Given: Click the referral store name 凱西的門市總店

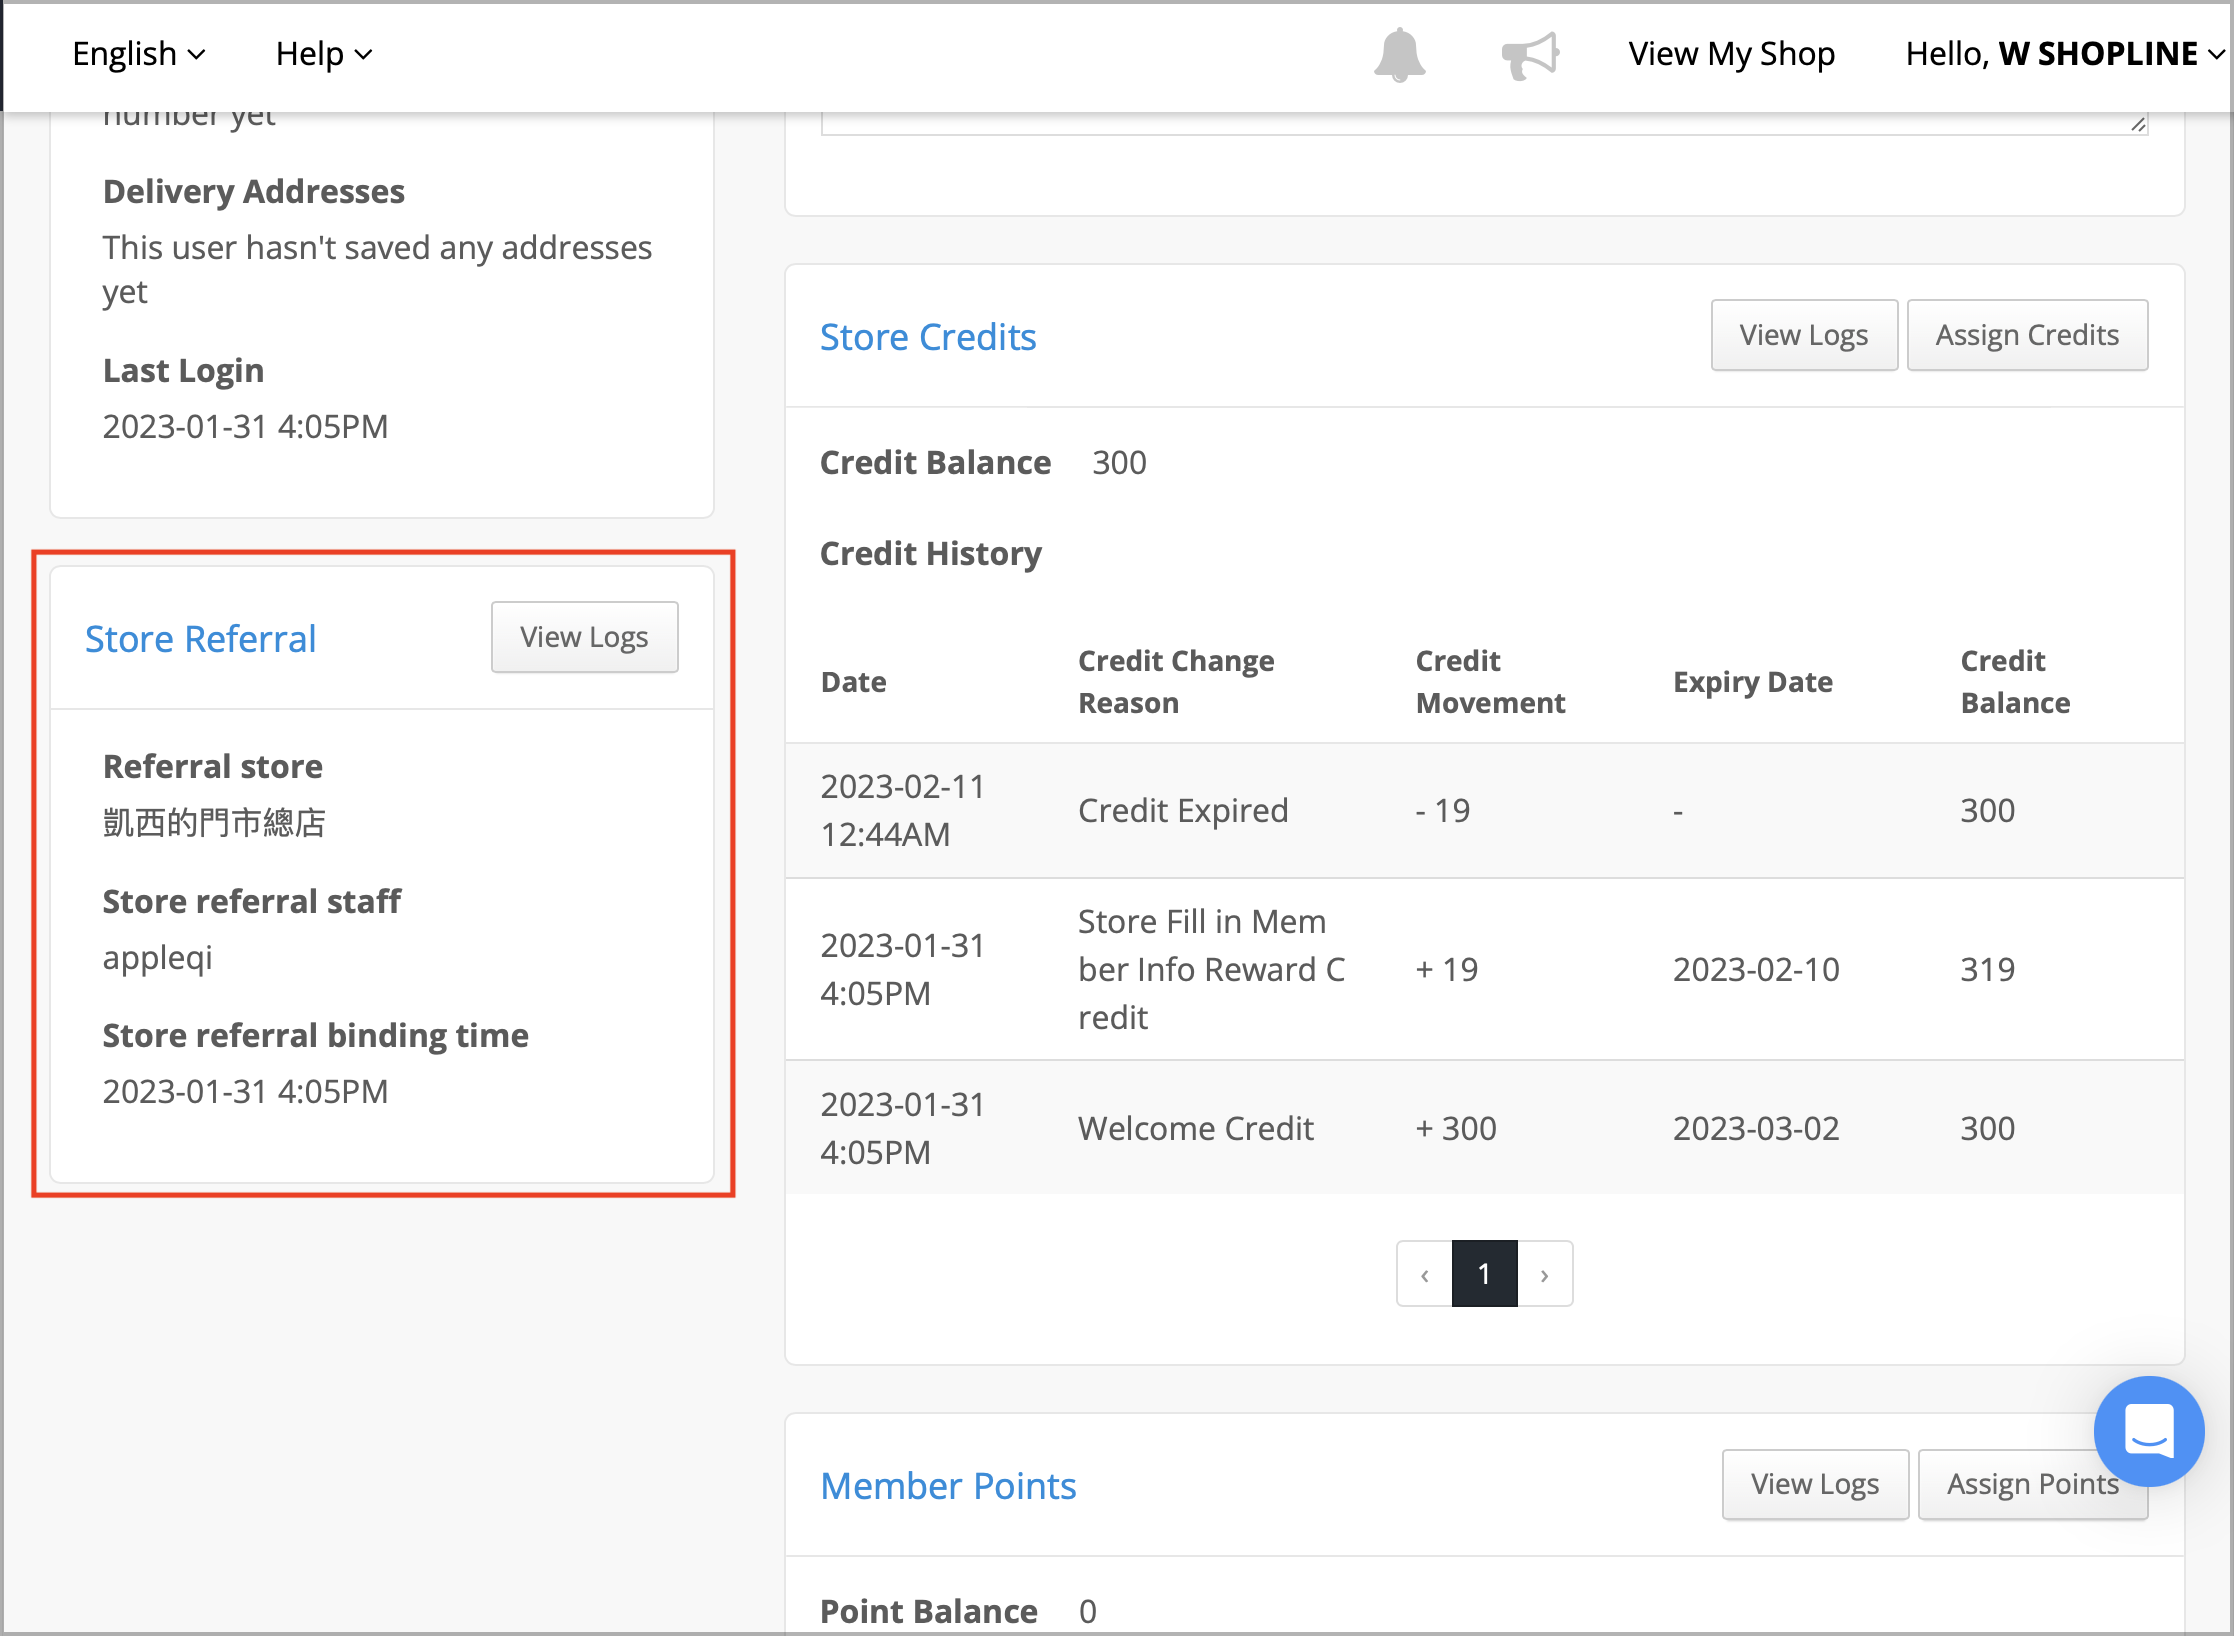Looking at the screenshot, I should [x=214, y=822].
